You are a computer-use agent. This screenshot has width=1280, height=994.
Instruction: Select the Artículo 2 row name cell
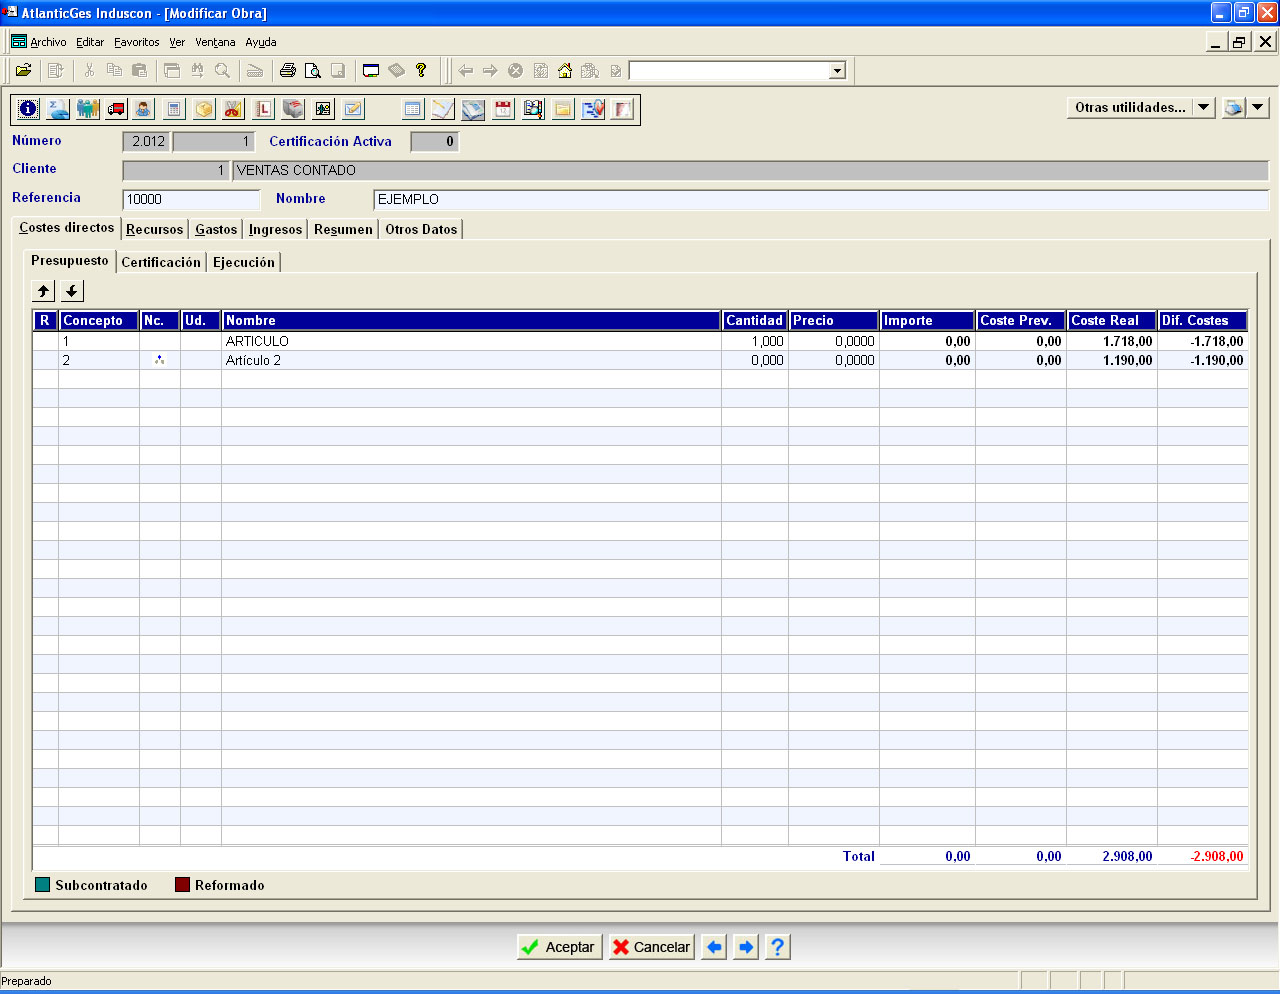471,360
